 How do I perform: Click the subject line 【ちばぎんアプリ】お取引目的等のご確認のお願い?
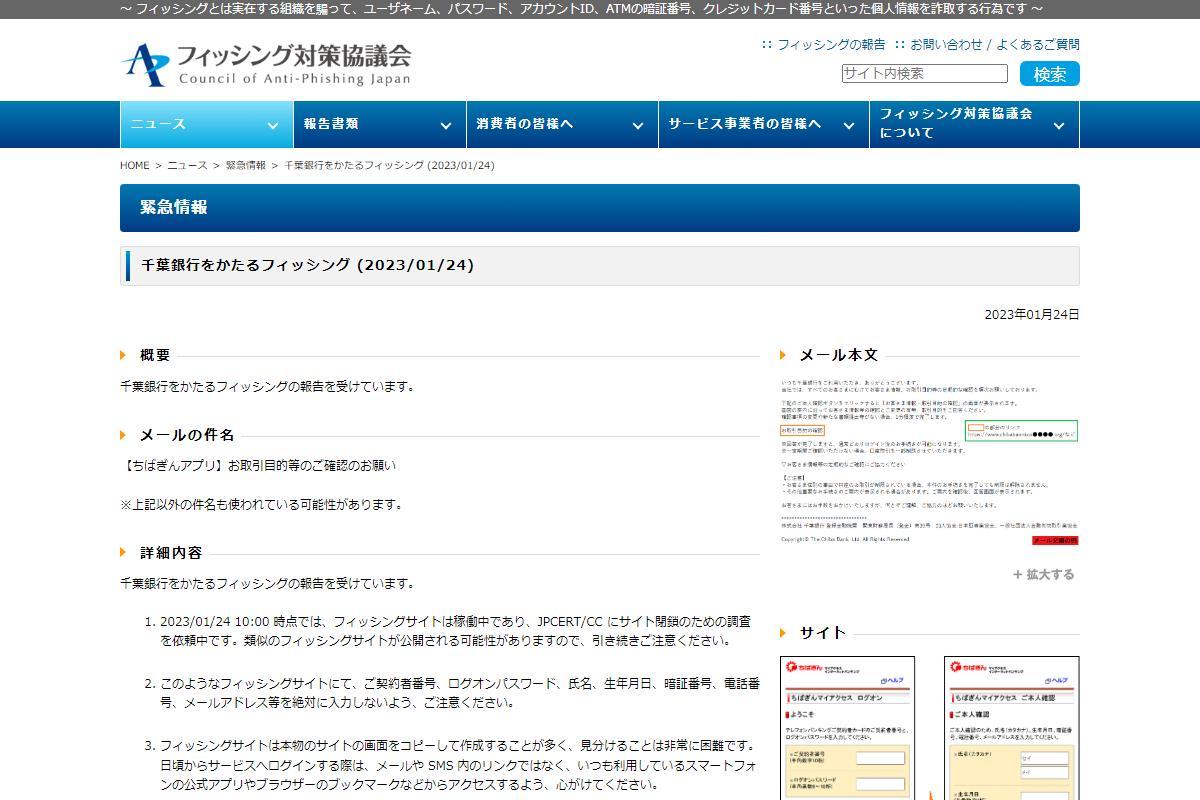[x=258, y=465]
